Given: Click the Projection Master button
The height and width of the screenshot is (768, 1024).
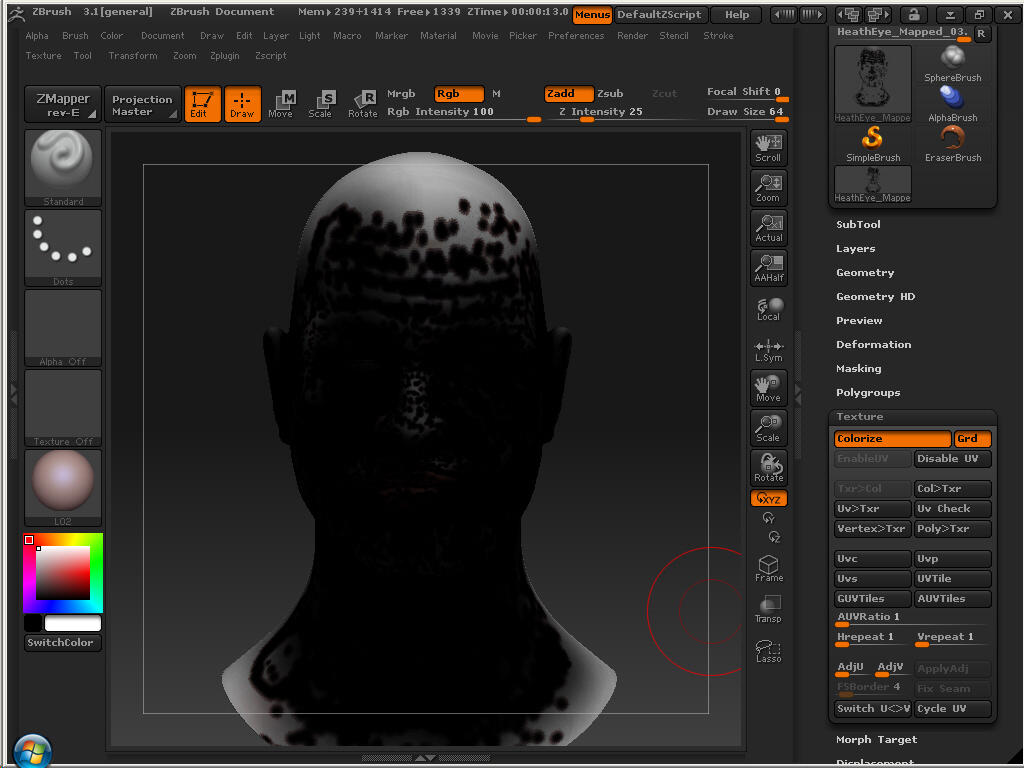Looking at the screenshot, I should 142,105.
